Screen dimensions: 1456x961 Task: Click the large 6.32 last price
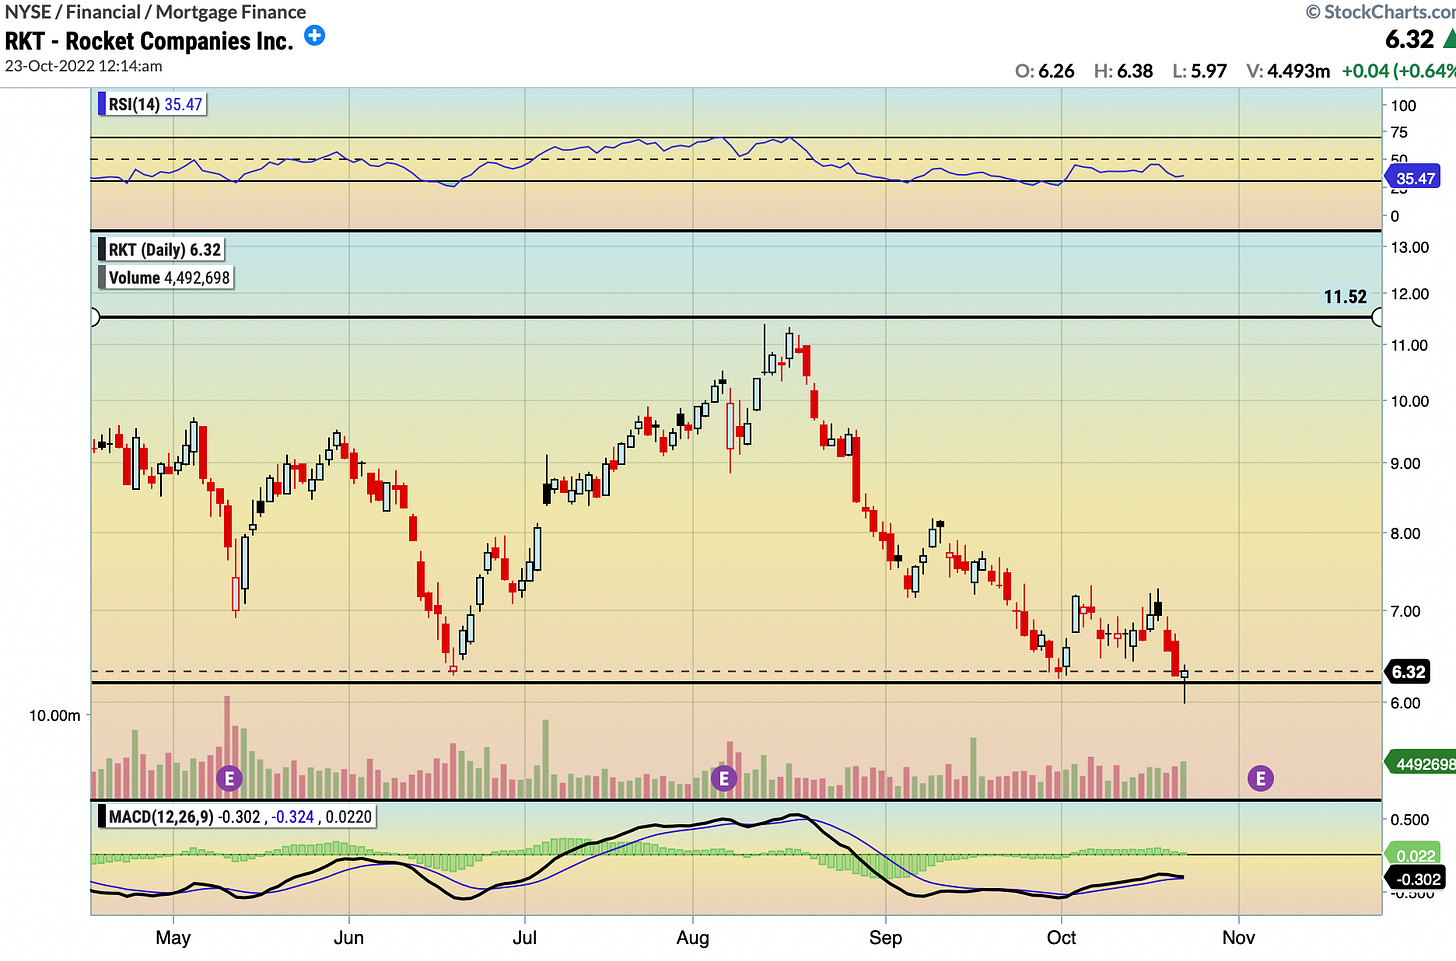(1409, 40)
